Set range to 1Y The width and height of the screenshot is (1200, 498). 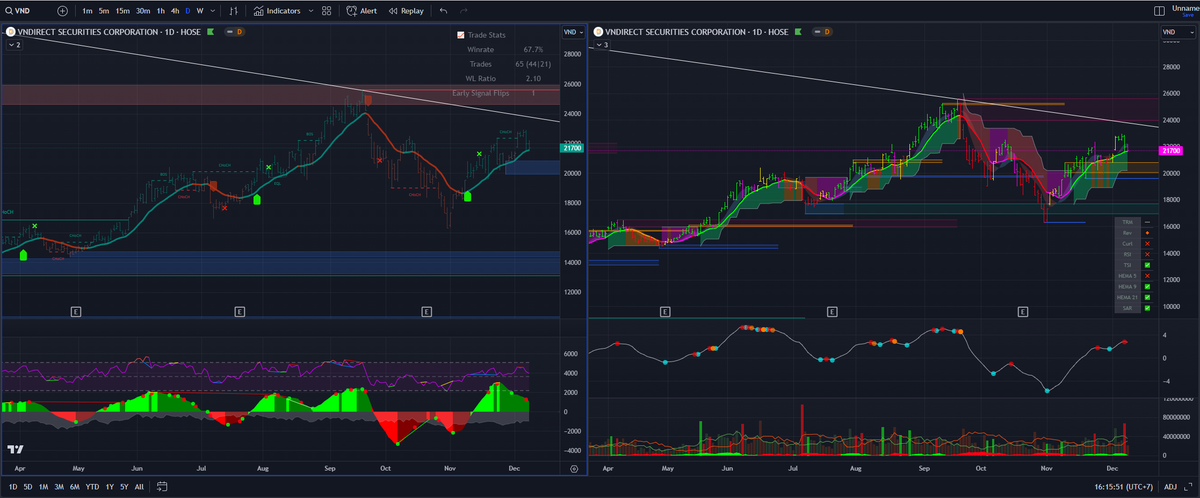[x=108, y=486]
